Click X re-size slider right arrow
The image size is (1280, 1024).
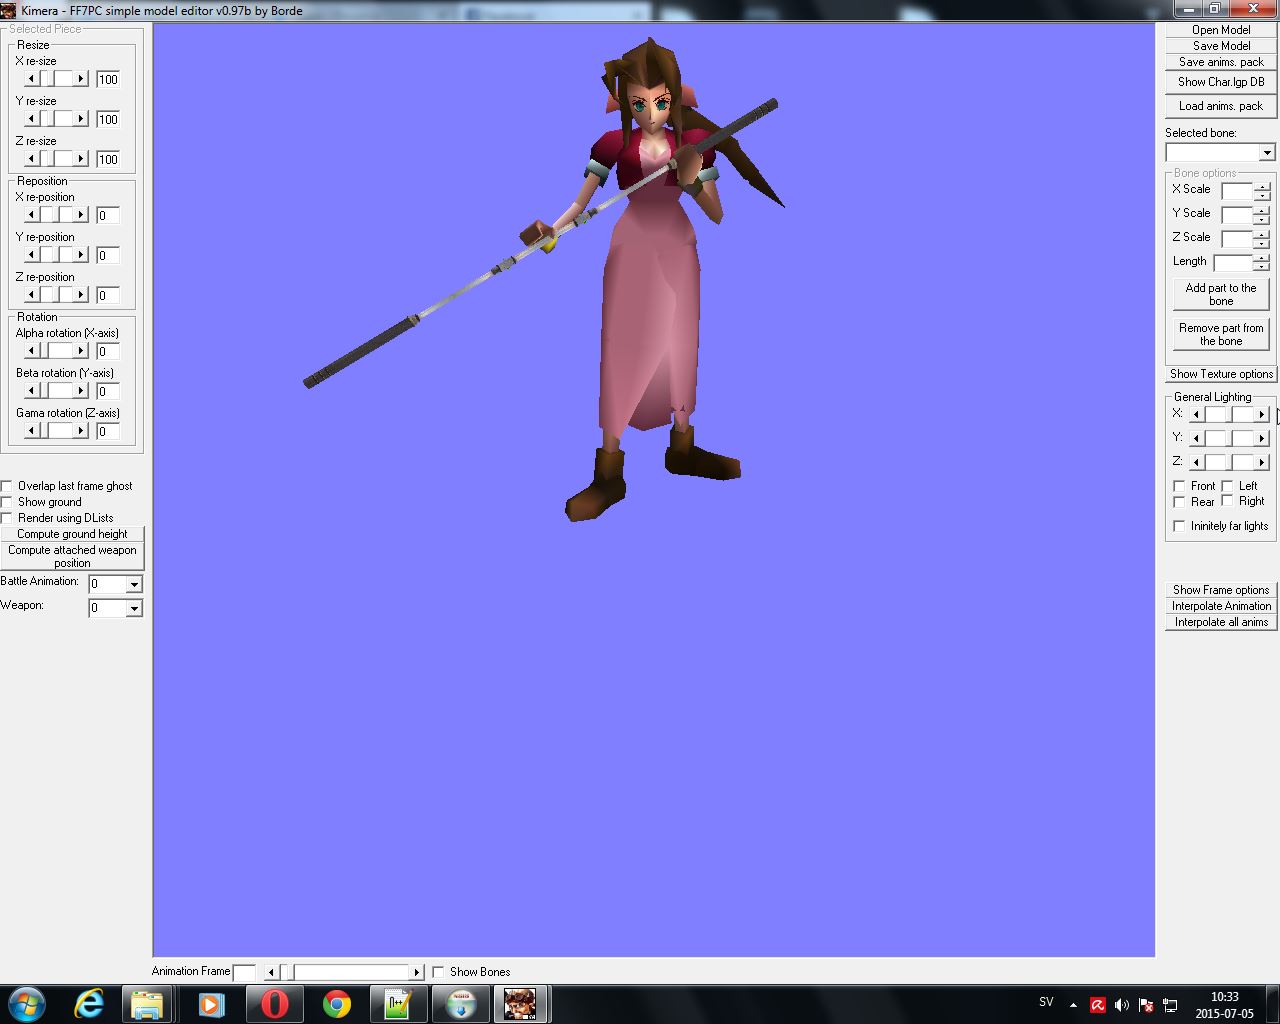click(81, 79)
